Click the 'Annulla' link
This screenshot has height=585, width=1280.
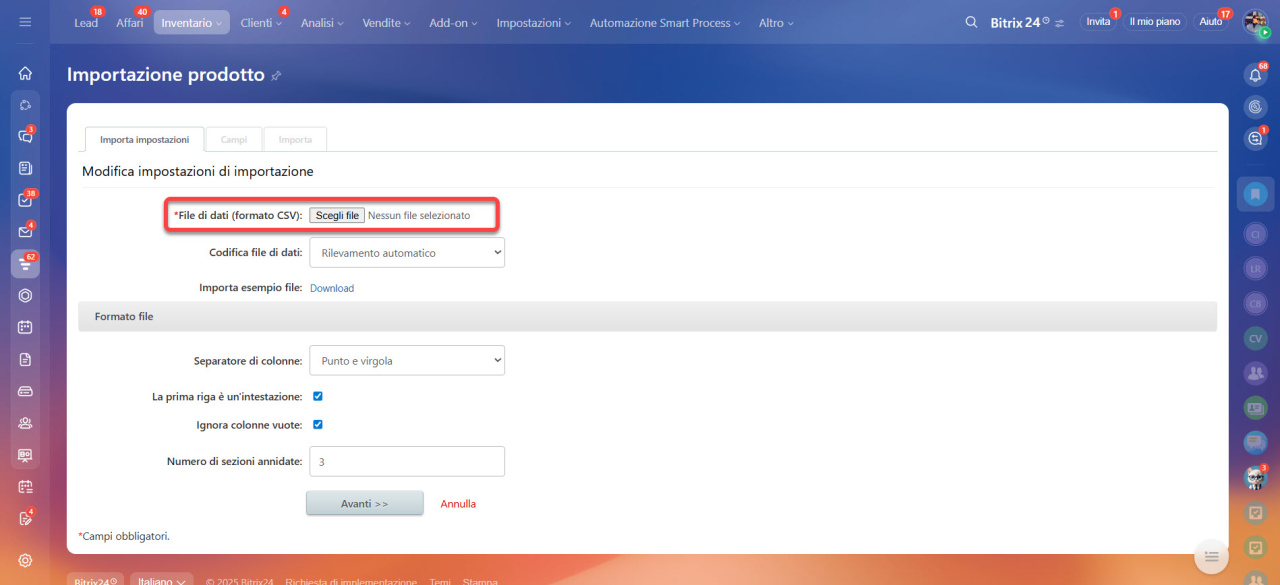point(458,504)
